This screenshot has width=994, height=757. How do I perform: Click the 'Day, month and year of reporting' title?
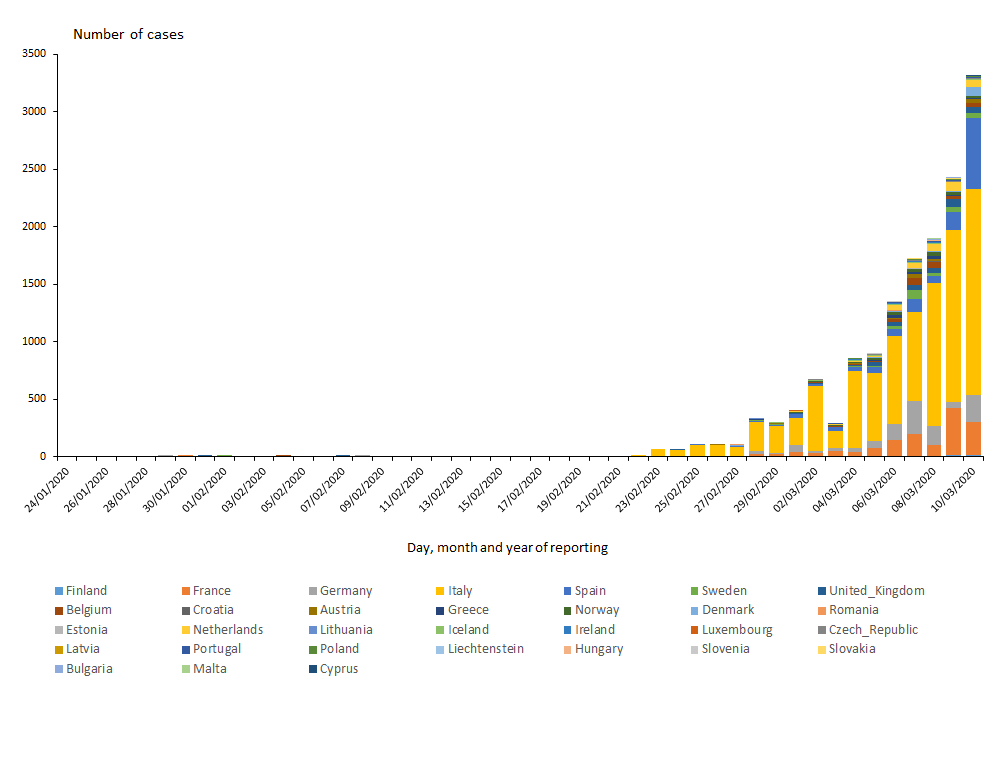tap(507, 547)
